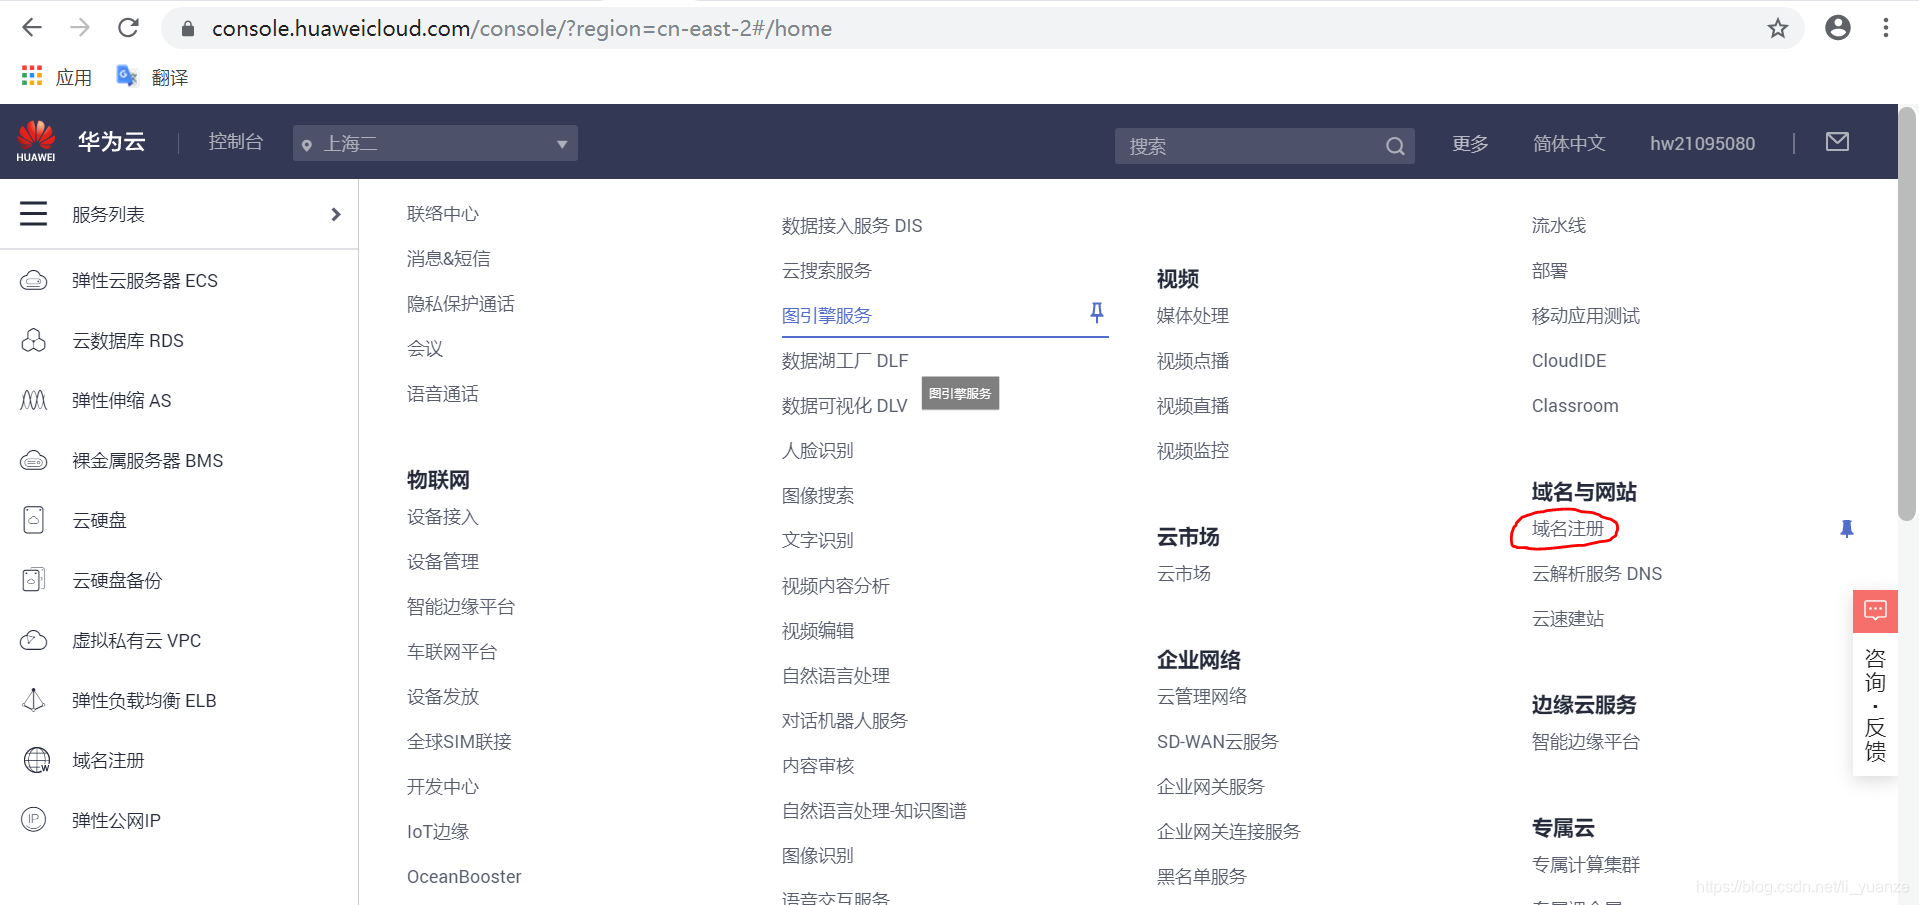The width and height of the screenshot is (1919, 905).
Task: Bookmark the page with the star icon
Action: coord(1777,28)
